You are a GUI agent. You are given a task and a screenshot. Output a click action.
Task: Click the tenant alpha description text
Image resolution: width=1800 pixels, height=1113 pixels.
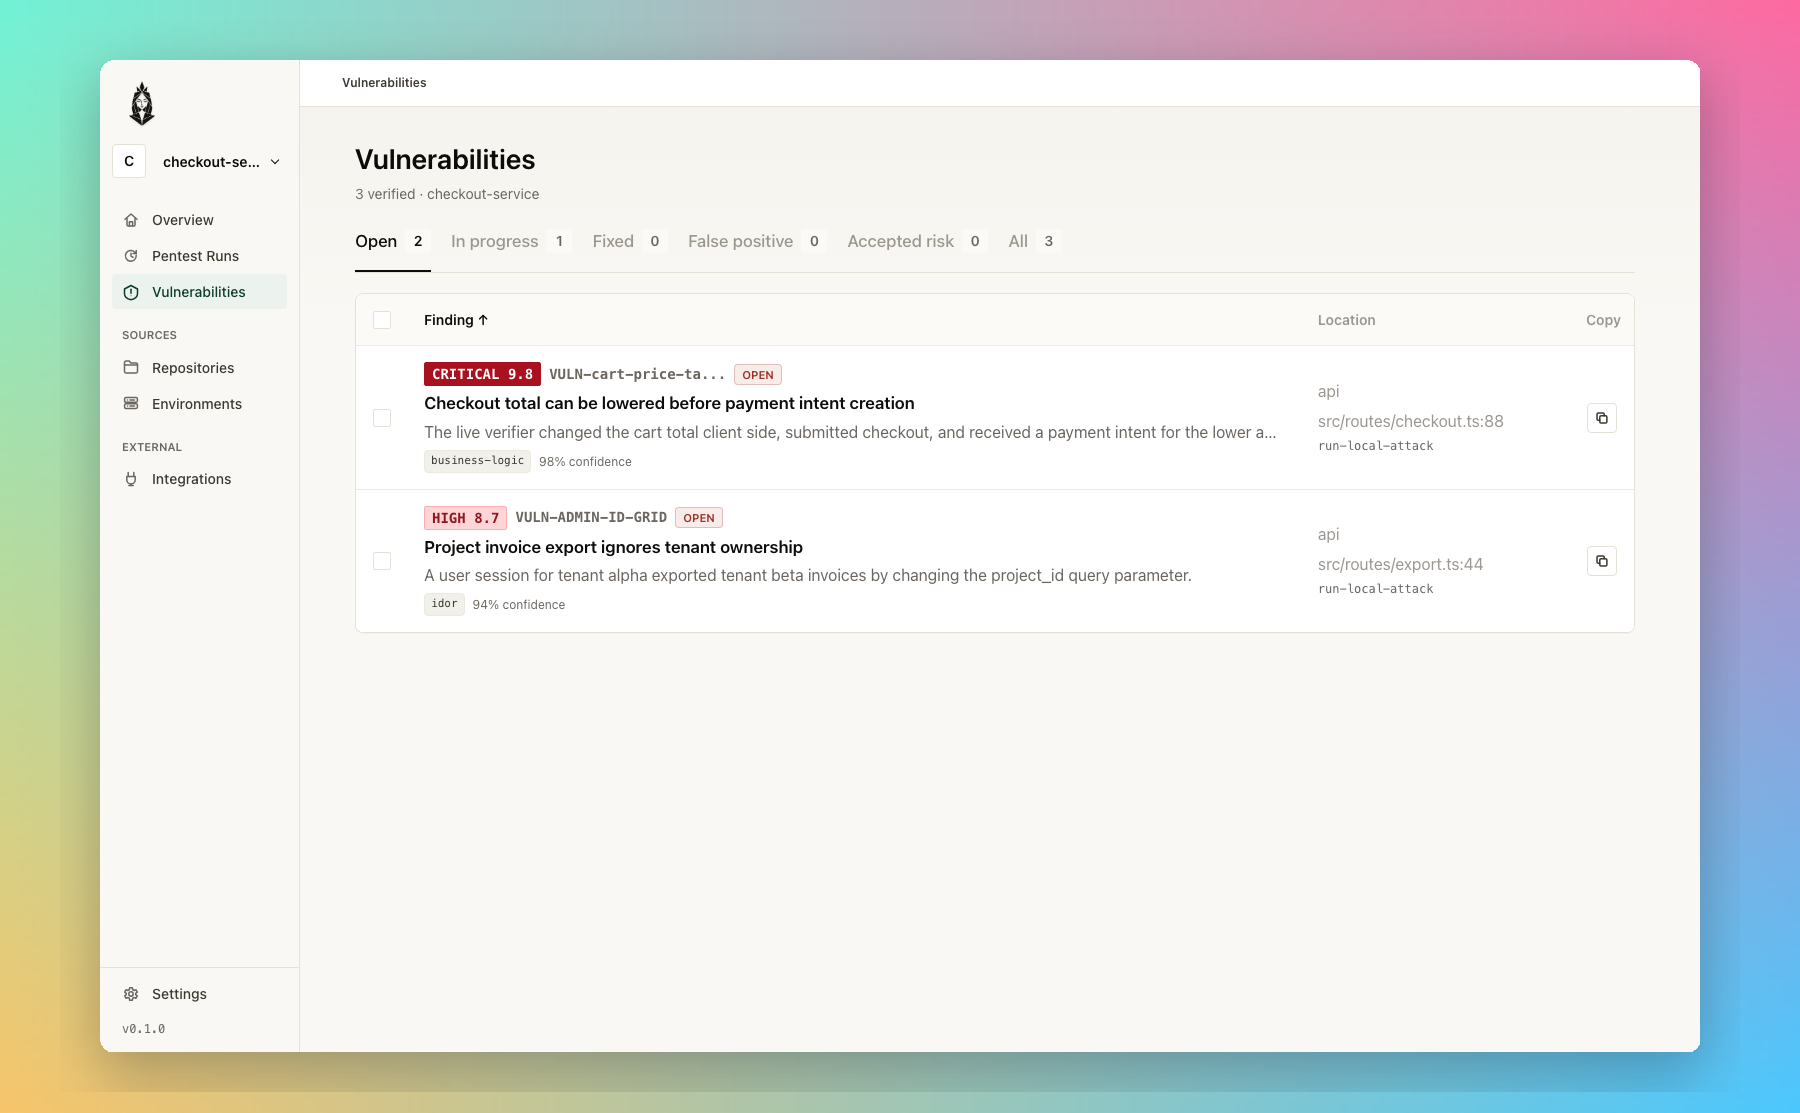pos(808,575)
